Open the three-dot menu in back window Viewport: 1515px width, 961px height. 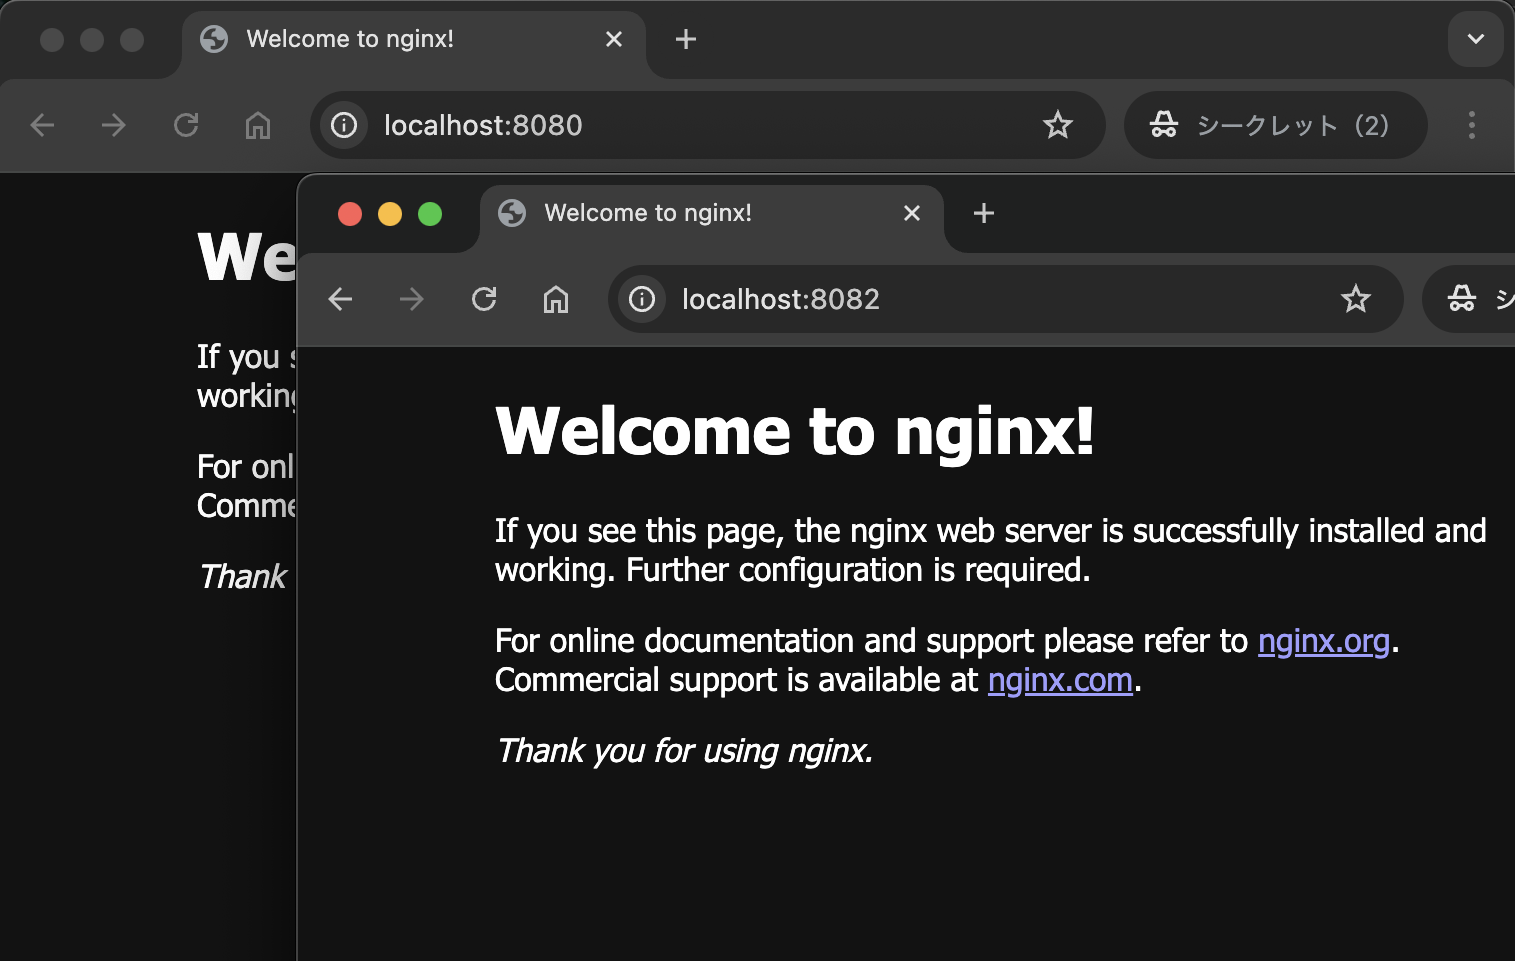click(1471, 125)
